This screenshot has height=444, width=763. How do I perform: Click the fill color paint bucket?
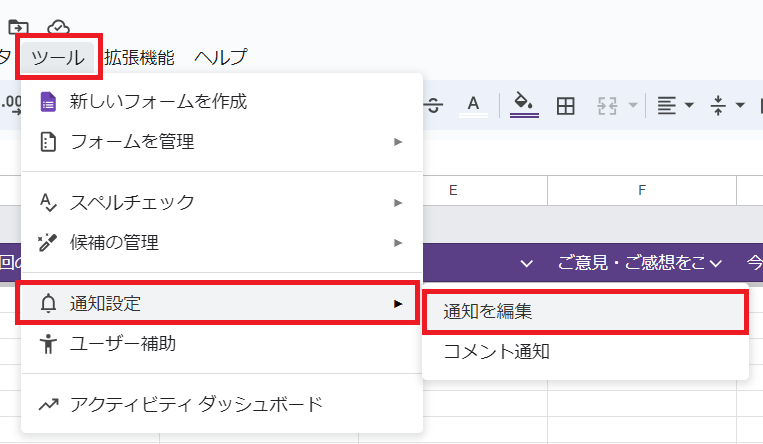click(524, 105)
